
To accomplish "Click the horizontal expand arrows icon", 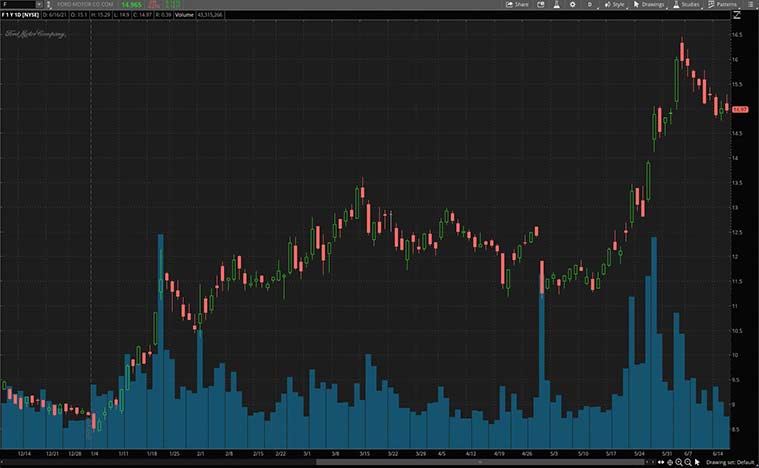I will click(661, 462).
